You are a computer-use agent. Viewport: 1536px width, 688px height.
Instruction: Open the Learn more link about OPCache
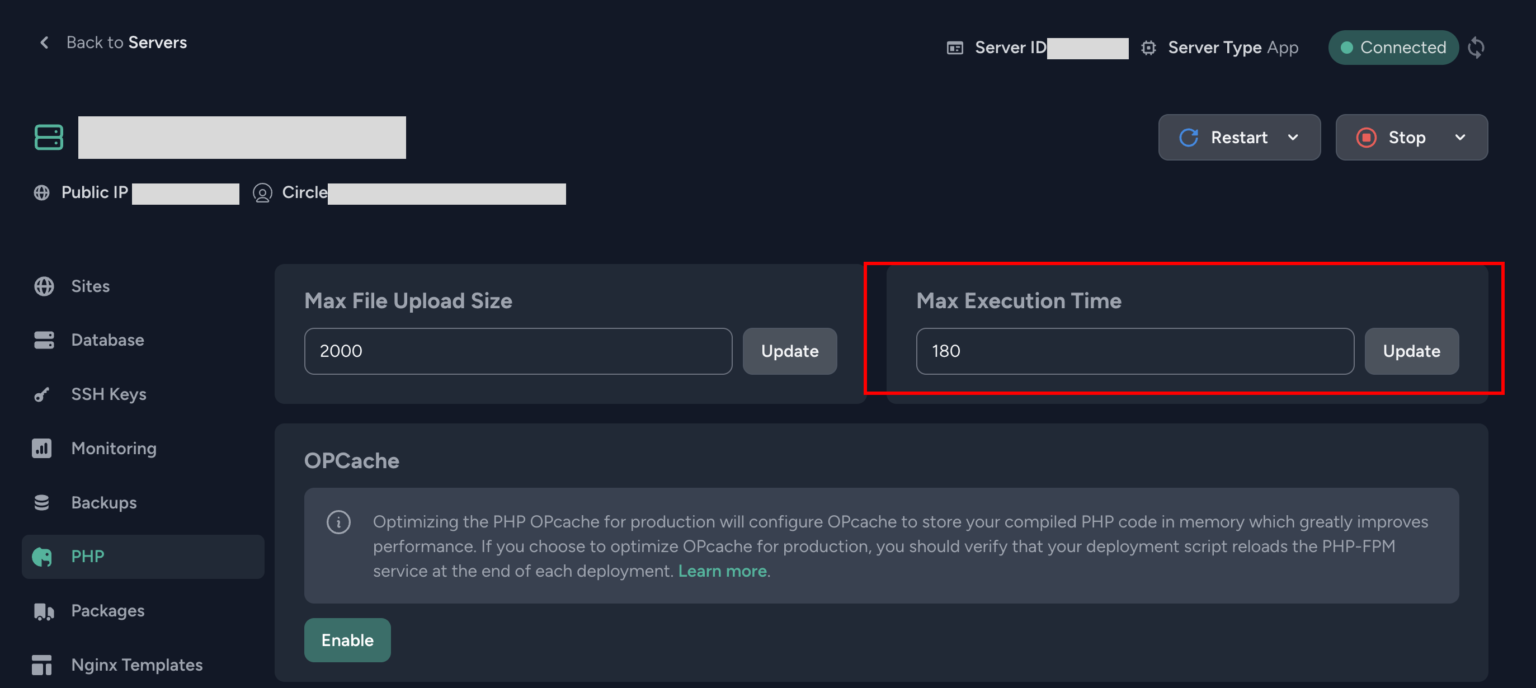pos(722,570)
